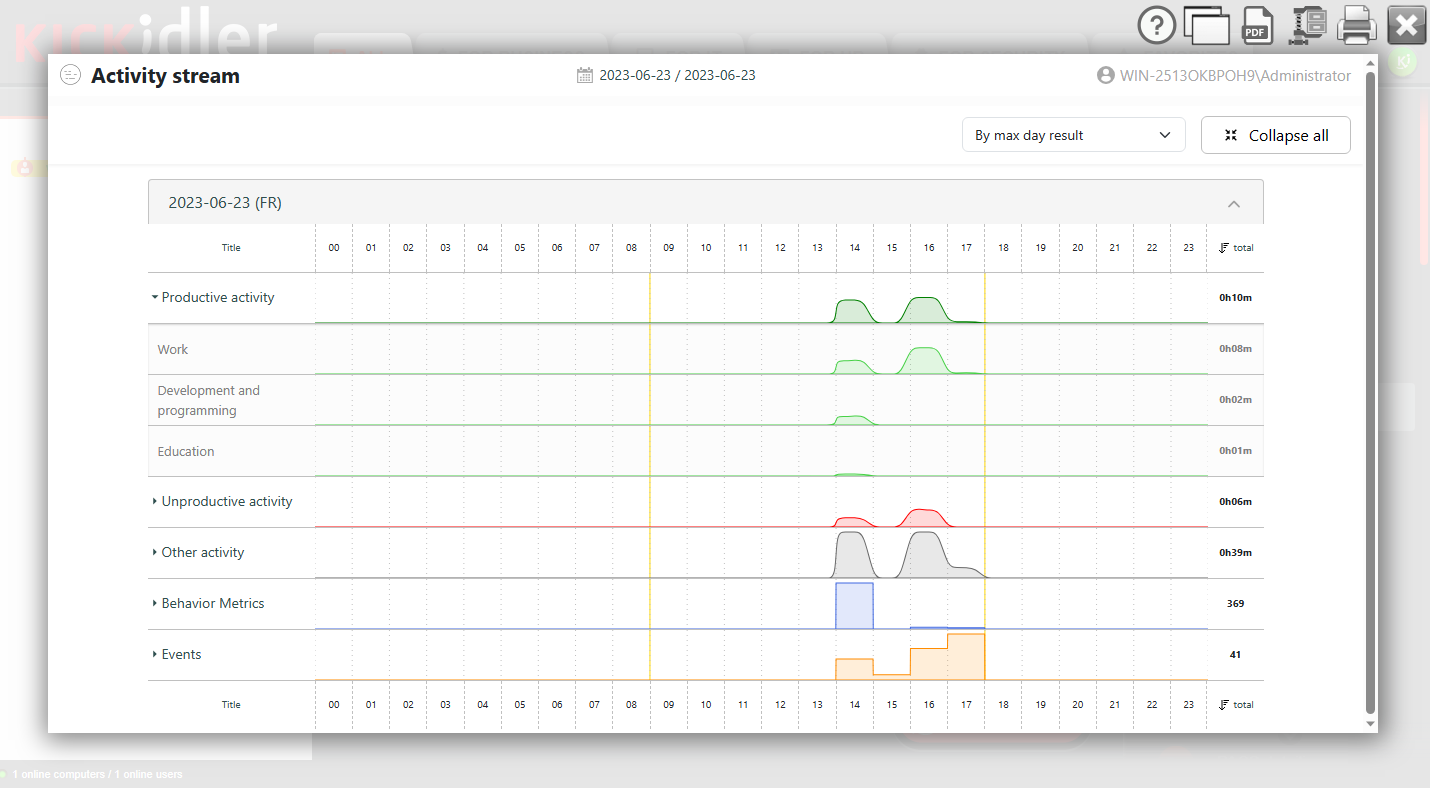The width and height of the screenshot is (1430, 788).
Task: Click the Collapse all button
Action: tap(1276, 135)
